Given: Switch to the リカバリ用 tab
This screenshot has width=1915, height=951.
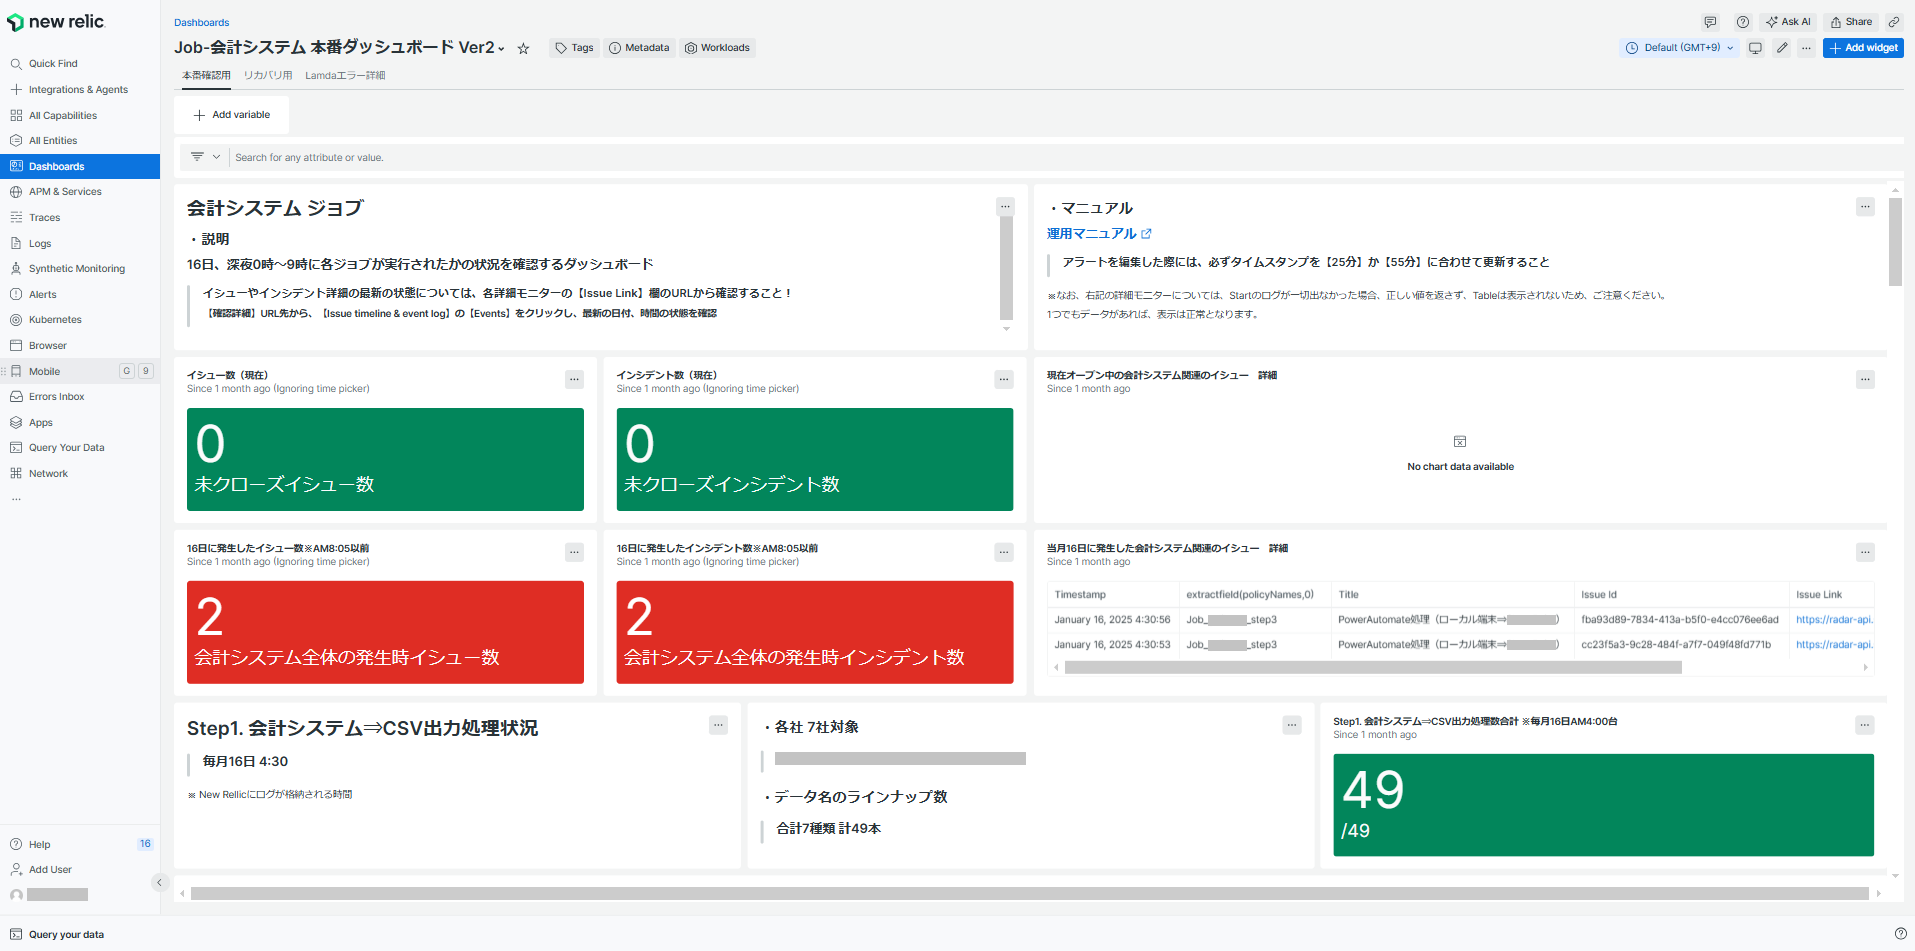Looking at the screenshot, I should [x=267, y=74].
